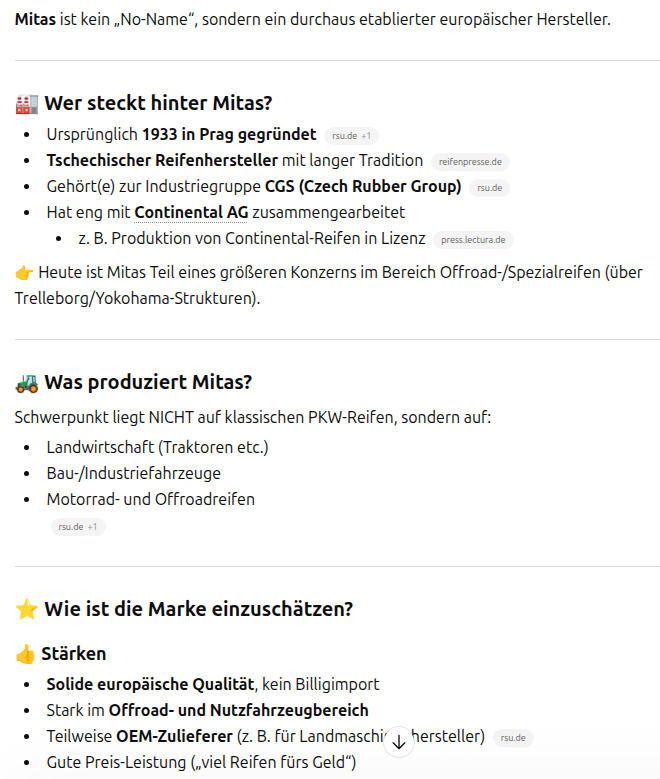Screen dimensions: 660x779
Task: Click the "Stärken" subheading text
Action: coord(73,654)
